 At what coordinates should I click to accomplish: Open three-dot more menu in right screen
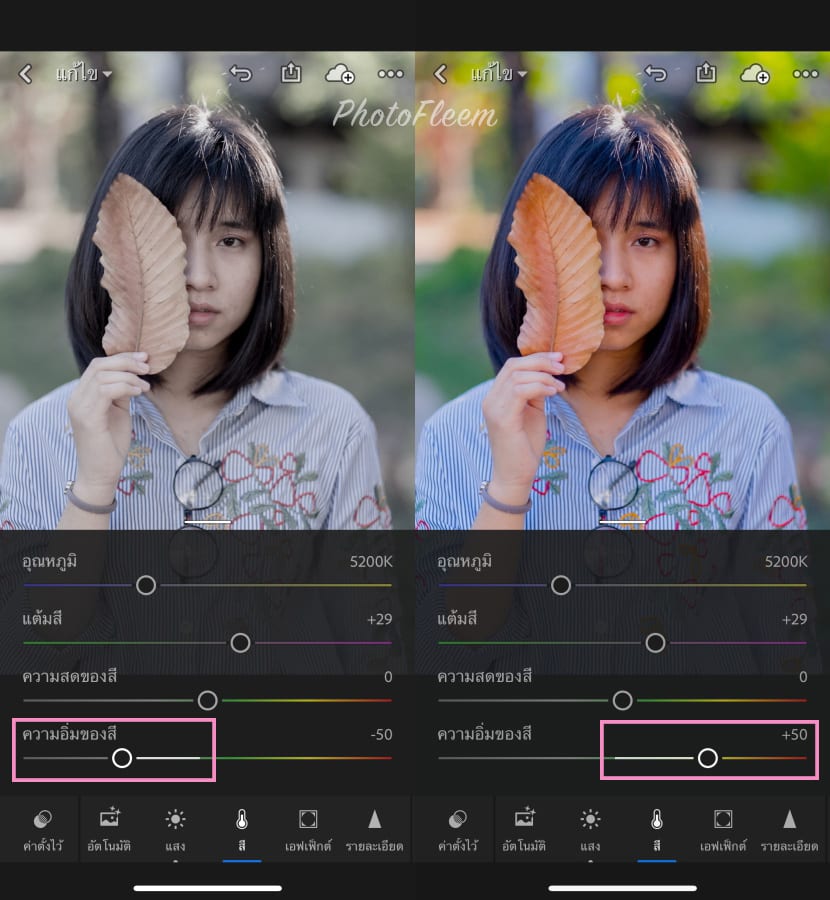(806, 73)
